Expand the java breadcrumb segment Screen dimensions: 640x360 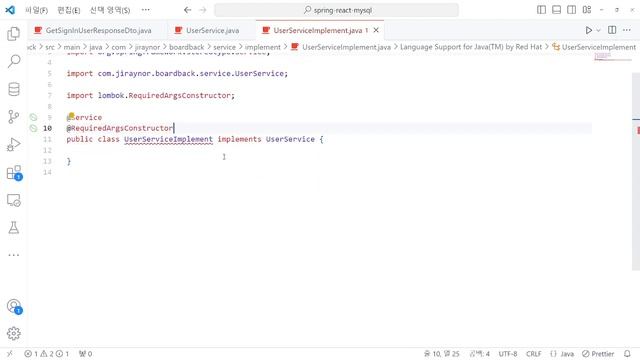tap(96, 47)
